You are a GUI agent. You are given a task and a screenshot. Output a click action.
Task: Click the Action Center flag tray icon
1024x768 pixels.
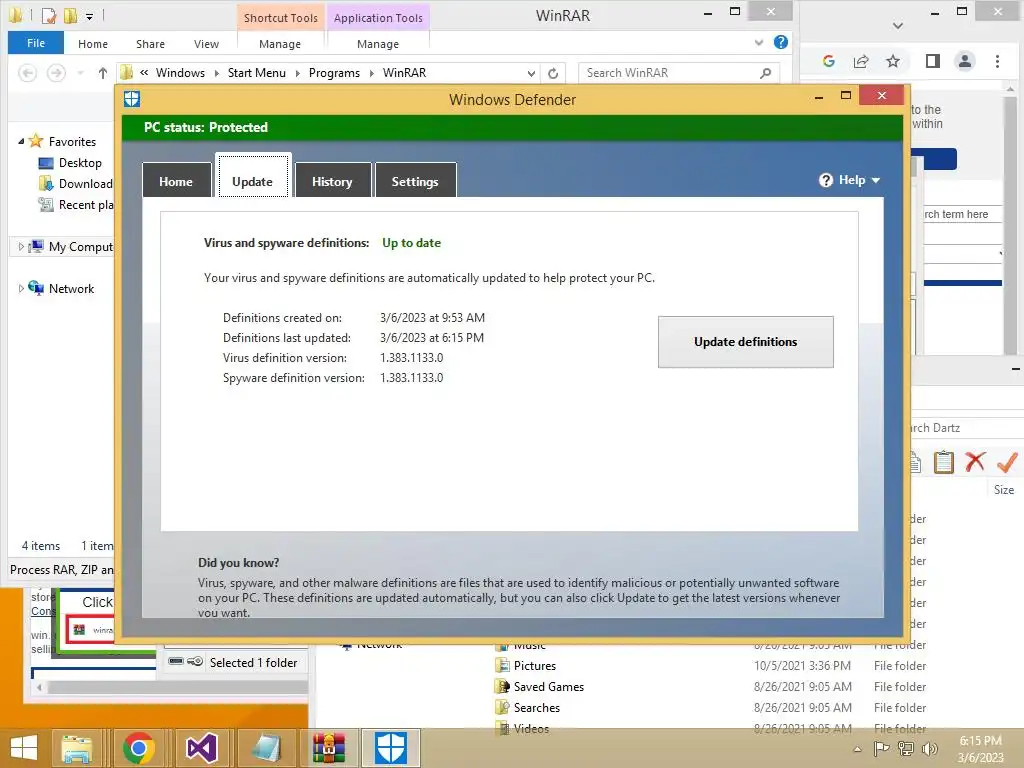(x=881, y=749)
